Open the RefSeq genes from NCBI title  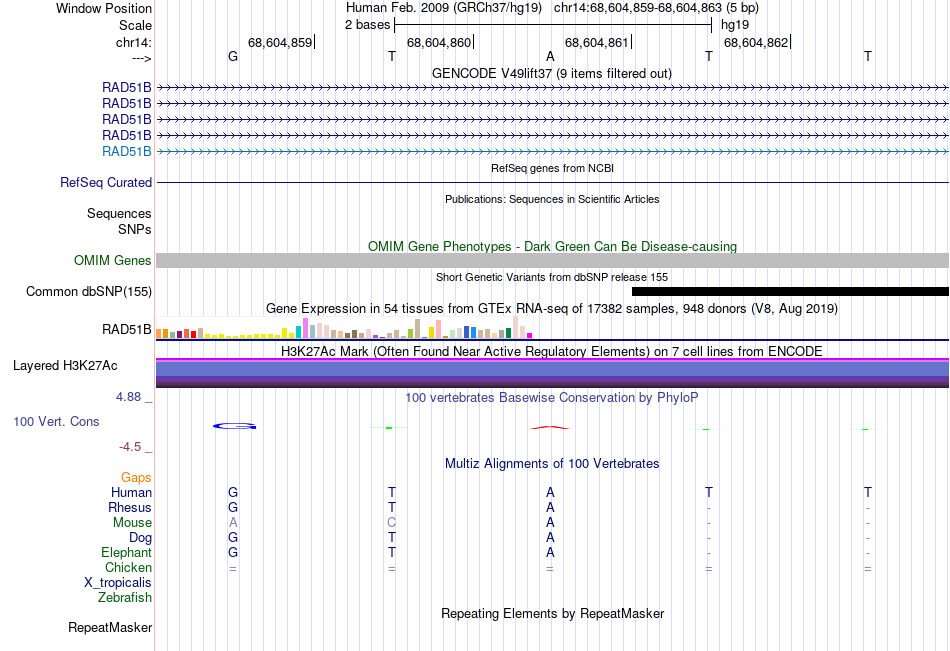point(552,168)
